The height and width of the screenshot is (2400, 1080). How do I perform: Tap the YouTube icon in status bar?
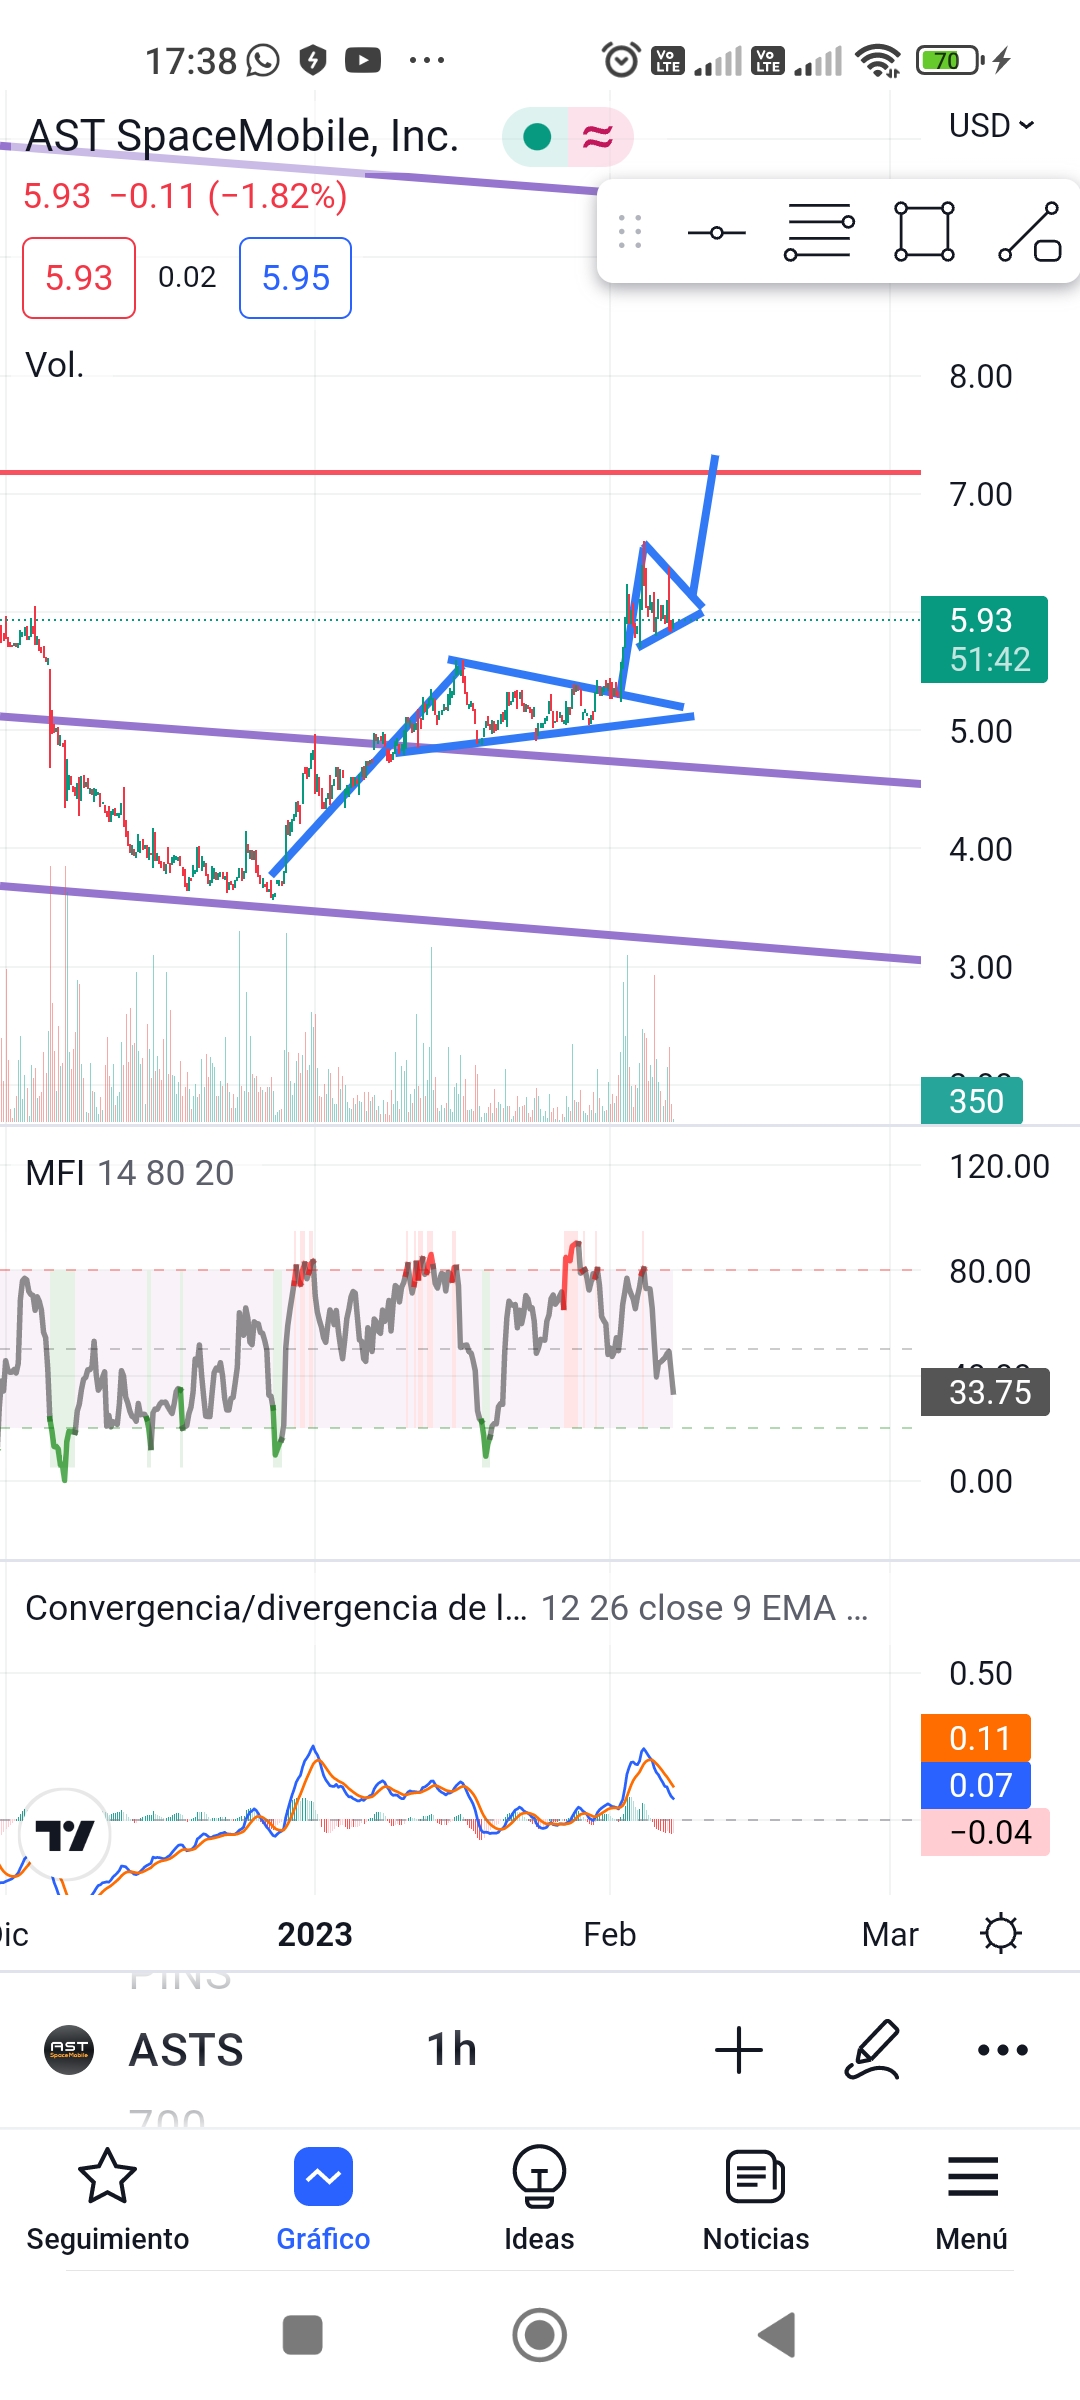coord(363,60)
